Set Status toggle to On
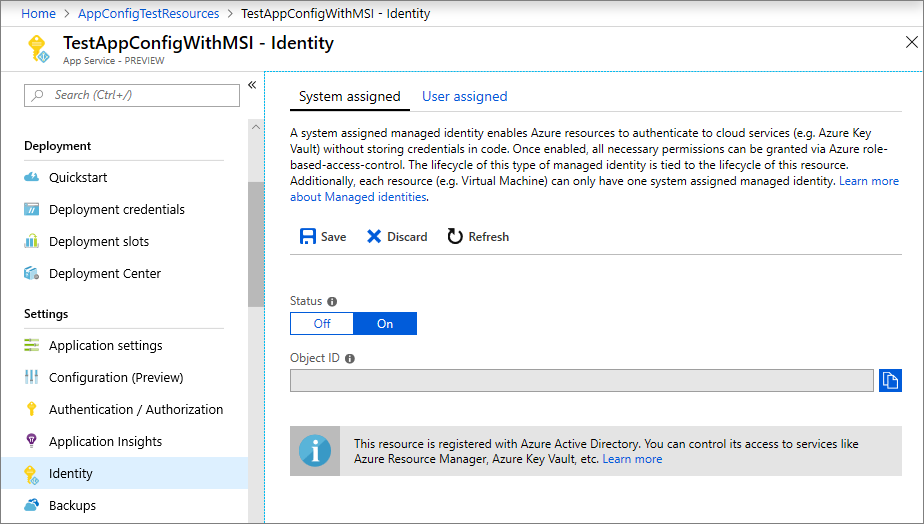924x524 pixels. [x=385, y=324]
